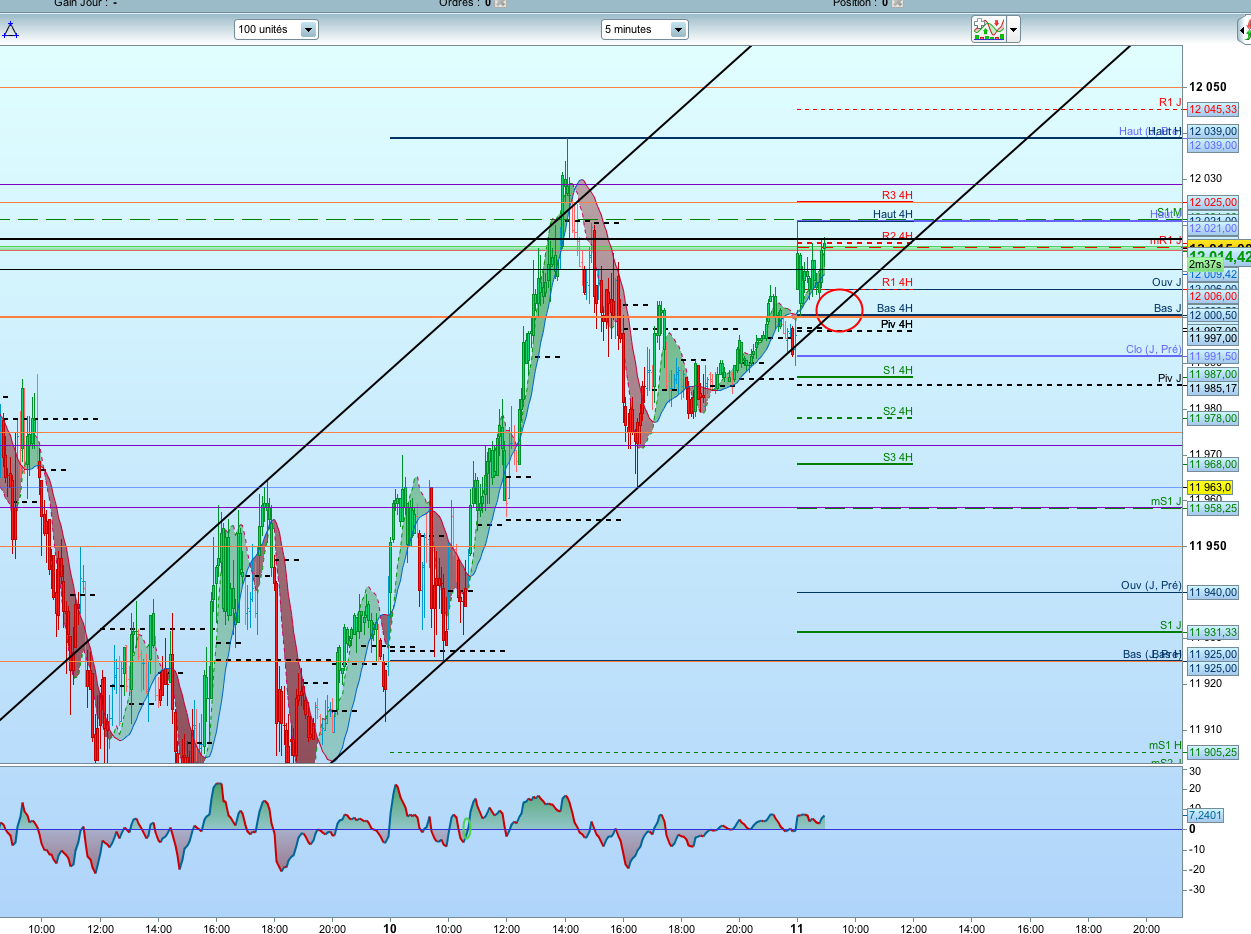Click the chart indicators icon button

(988, 29)
